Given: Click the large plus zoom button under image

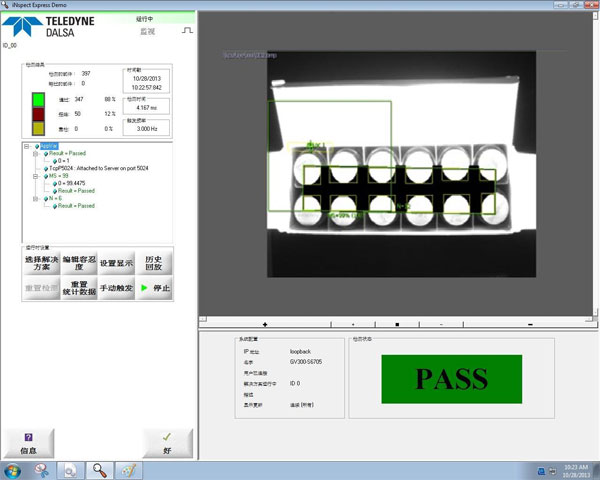Looking at the screenshot, I should [264, 324].
